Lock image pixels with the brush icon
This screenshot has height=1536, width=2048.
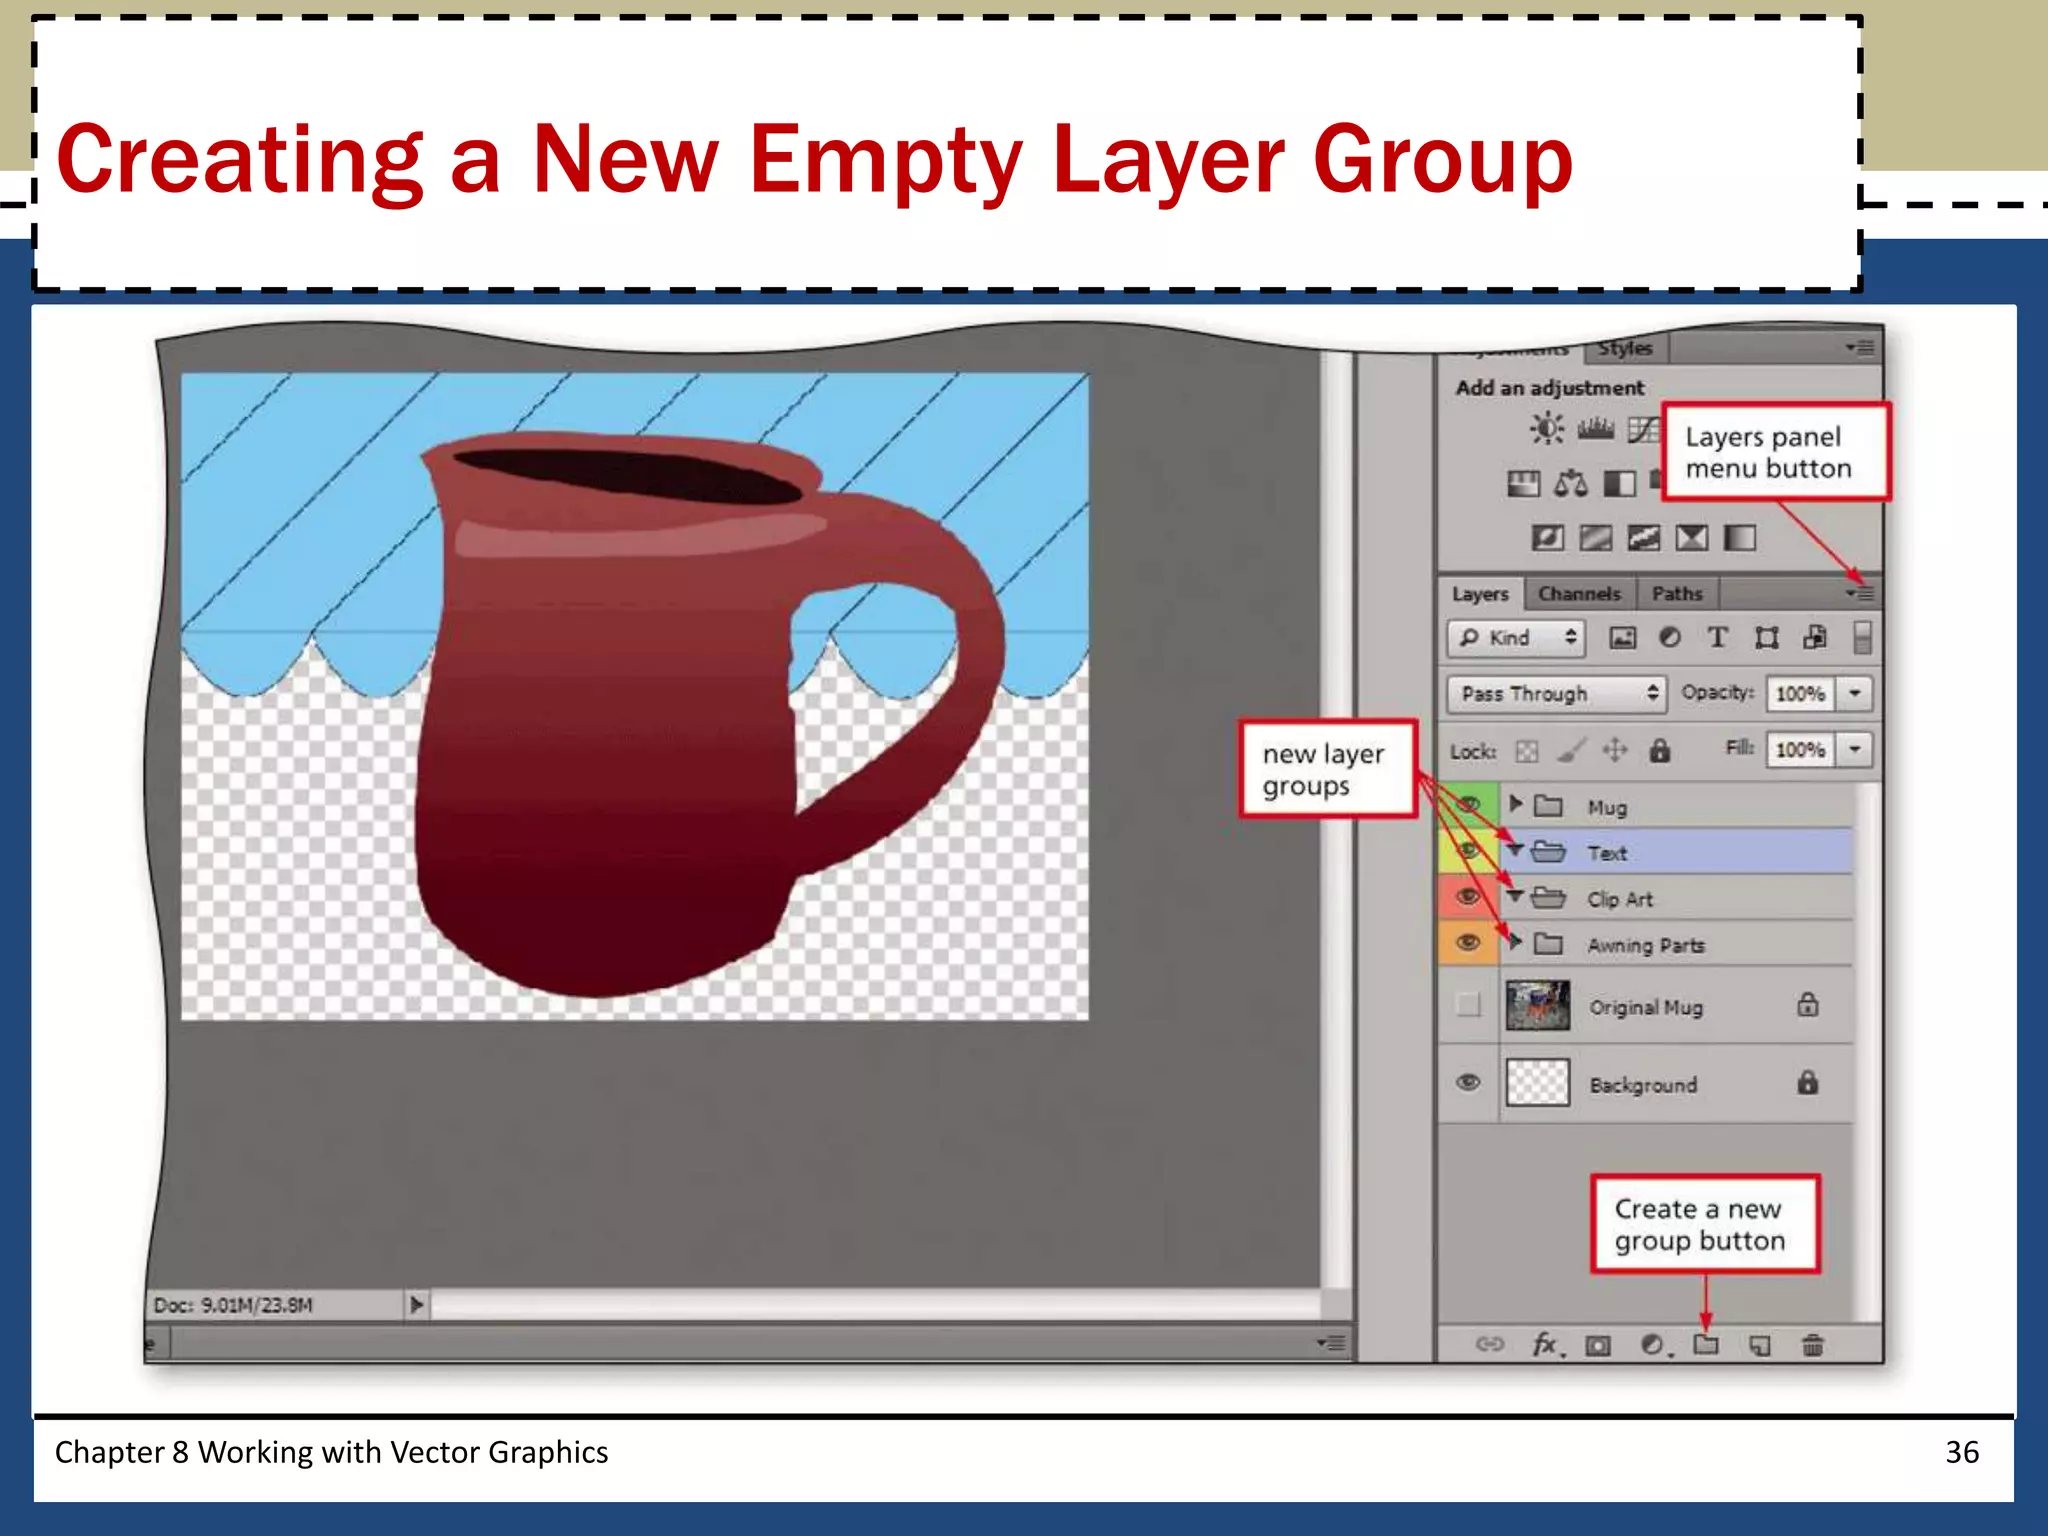point(1571,750)
